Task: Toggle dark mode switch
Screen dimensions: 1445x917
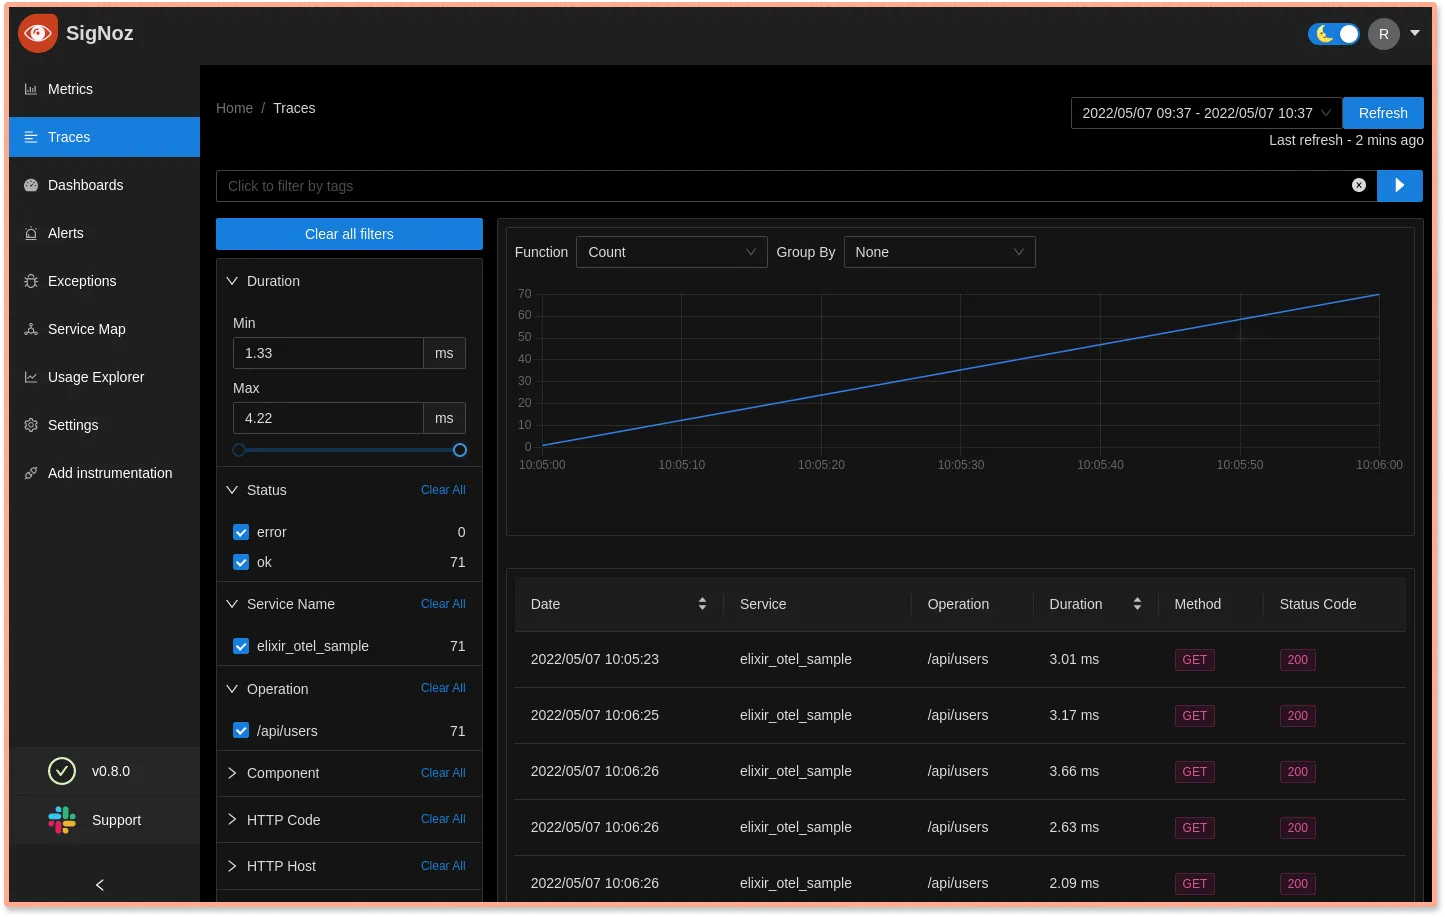Action: pyautogui.click(x=1333, y=34)
